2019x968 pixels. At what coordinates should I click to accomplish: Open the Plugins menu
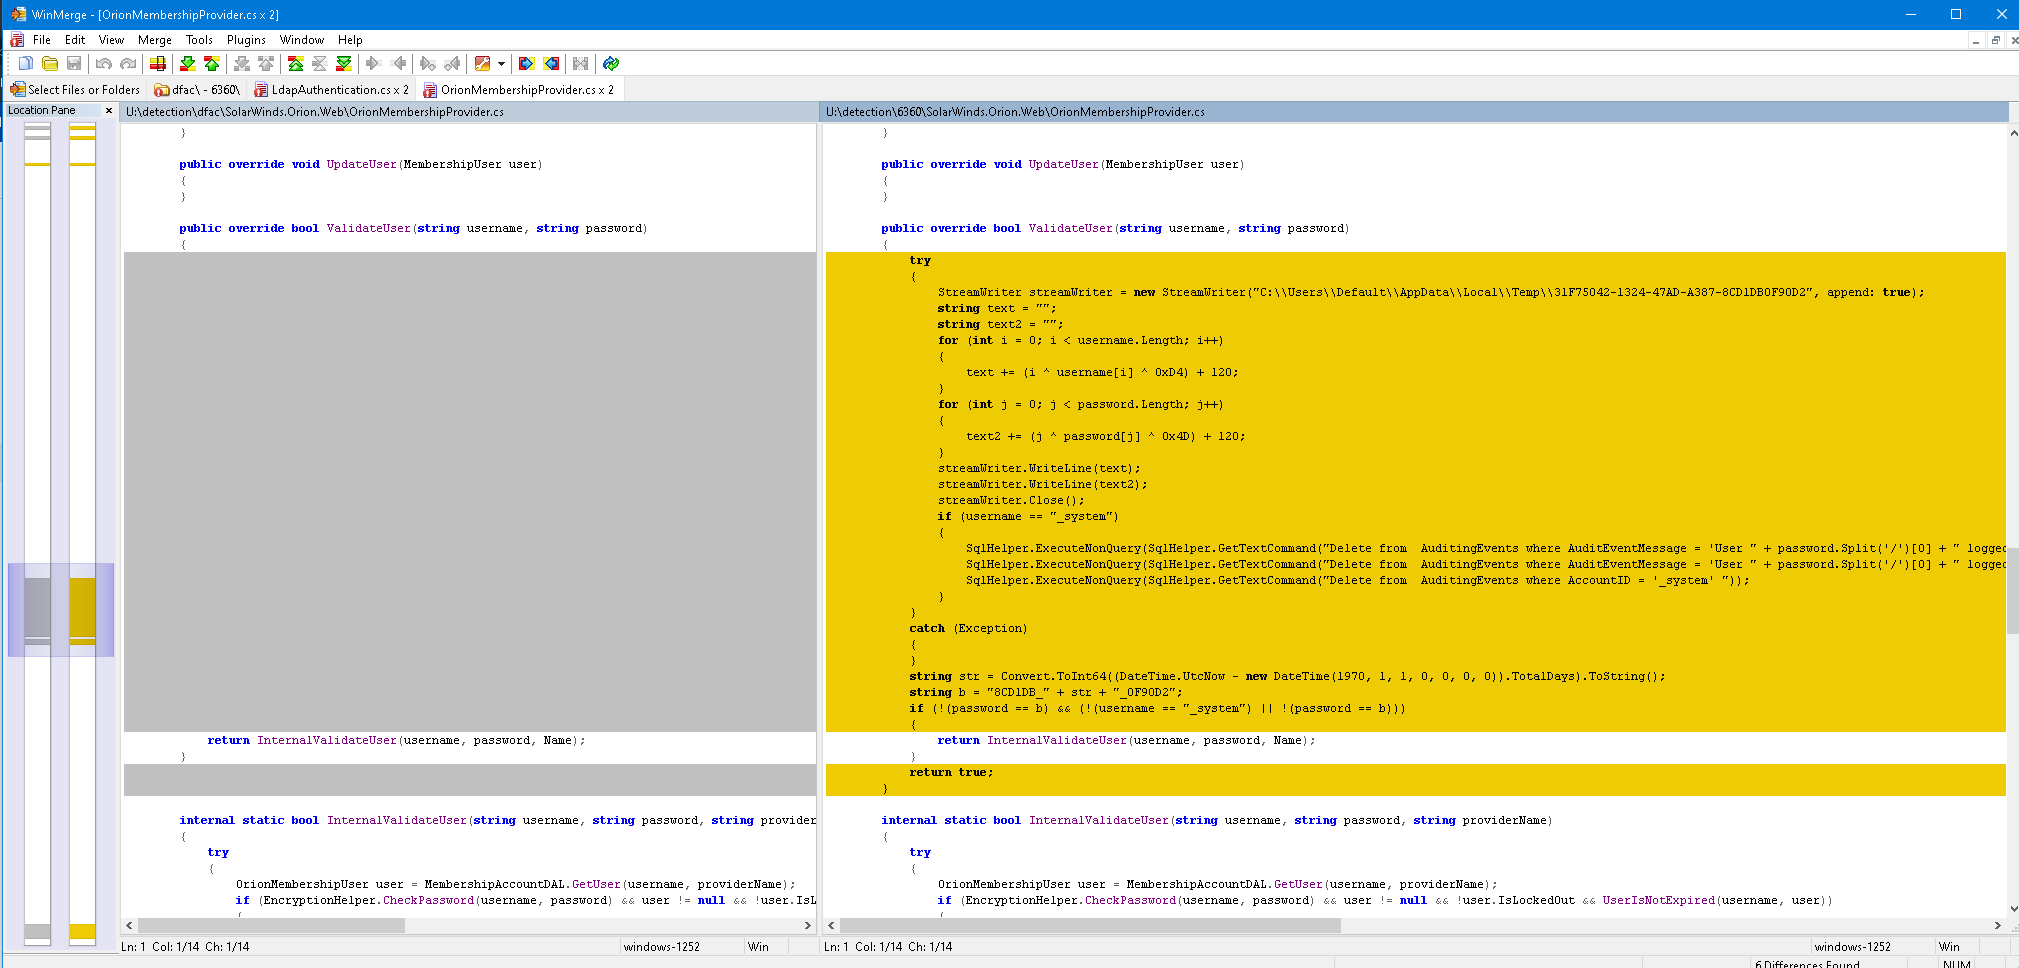click(x=246, y=40)
